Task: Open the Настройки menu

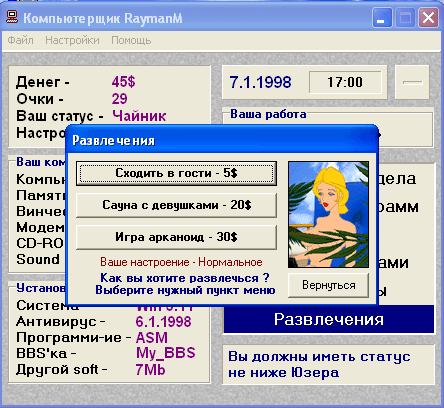Action: pyautogui.click(x=72, y=40)
